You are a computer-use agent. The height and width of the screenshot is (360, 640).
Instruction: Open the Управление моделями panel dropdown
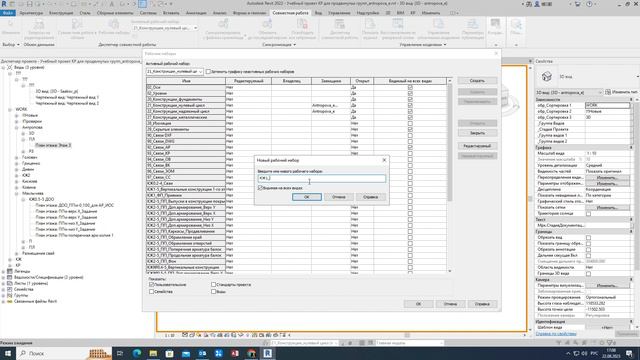click(x=423, y=44)
